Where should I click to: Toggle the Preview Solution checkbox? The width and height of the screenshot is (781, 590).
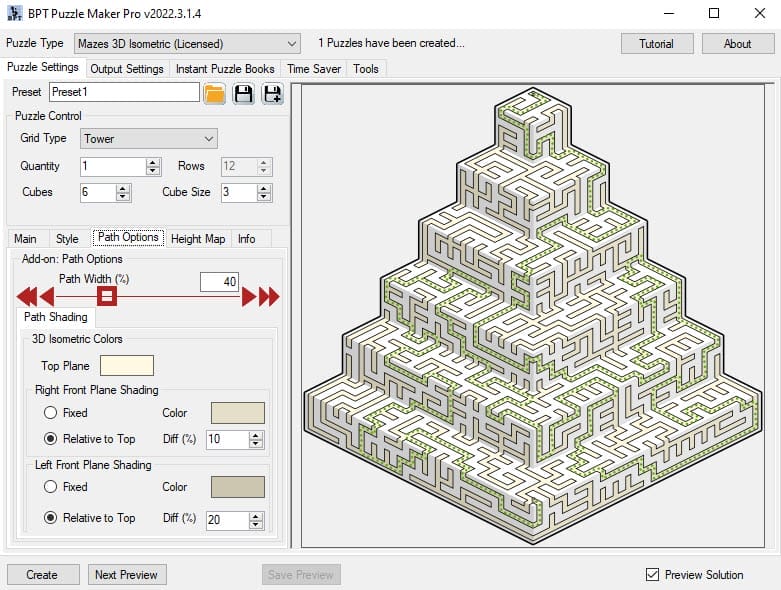(652, 574)
